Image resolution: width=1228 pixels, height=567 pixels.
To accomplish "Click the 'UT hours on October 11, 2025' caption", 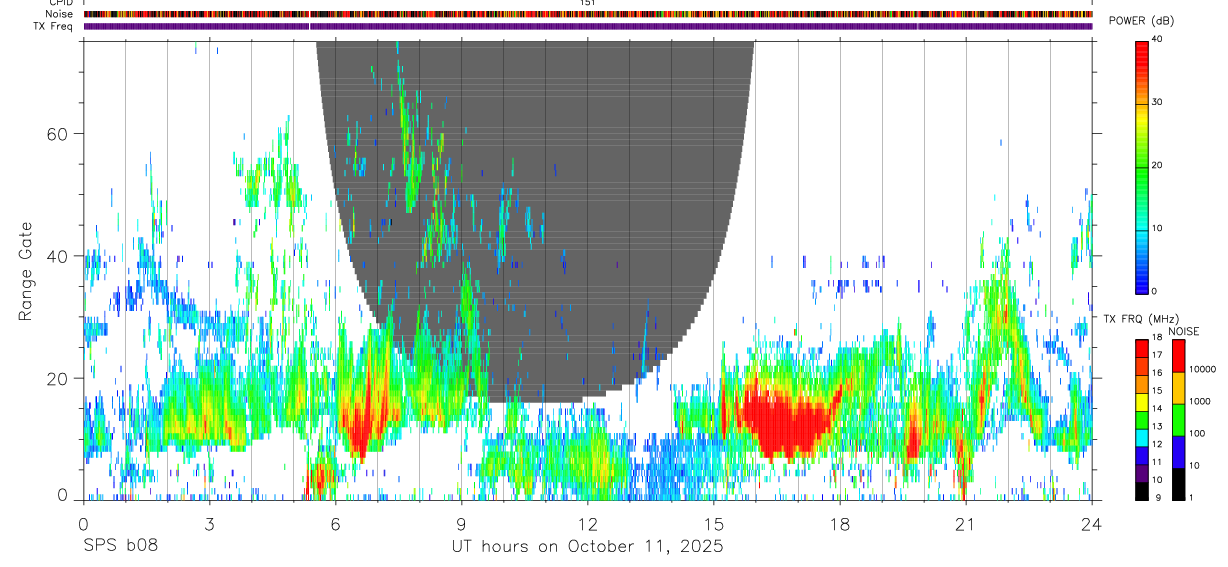I will (587, 546).
